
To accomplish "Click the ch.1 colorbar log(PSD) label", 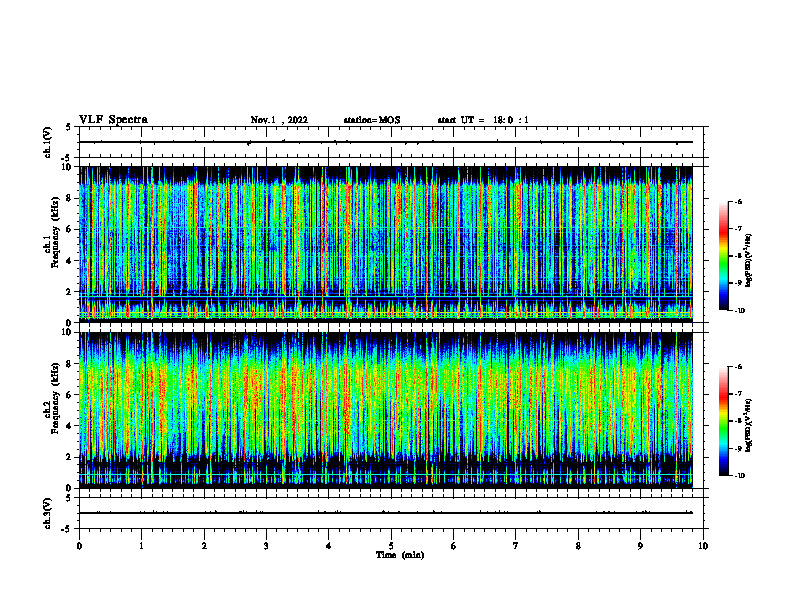I will [748, 260].
